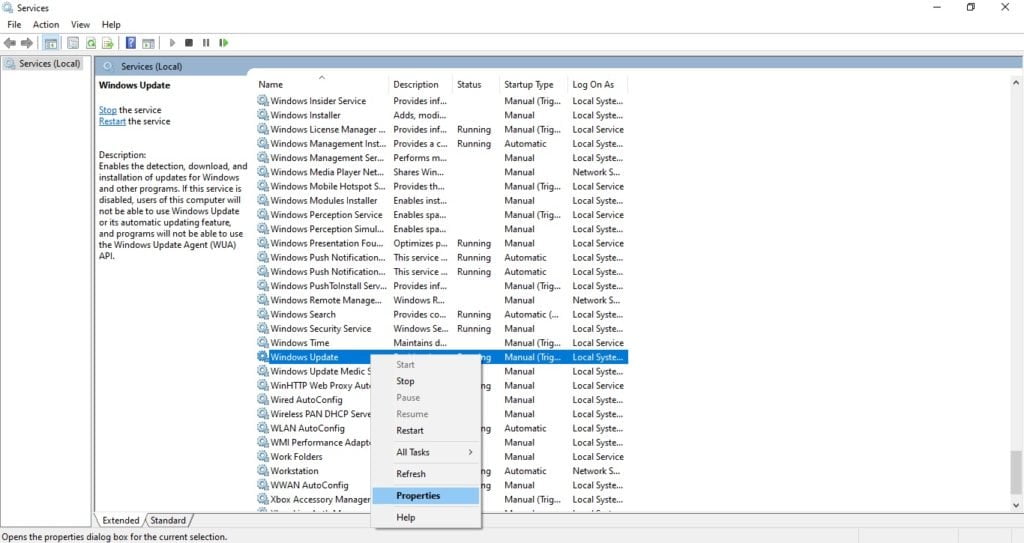Sort by the Description column header
The image size is (1024, 543).
coord(421,84)
